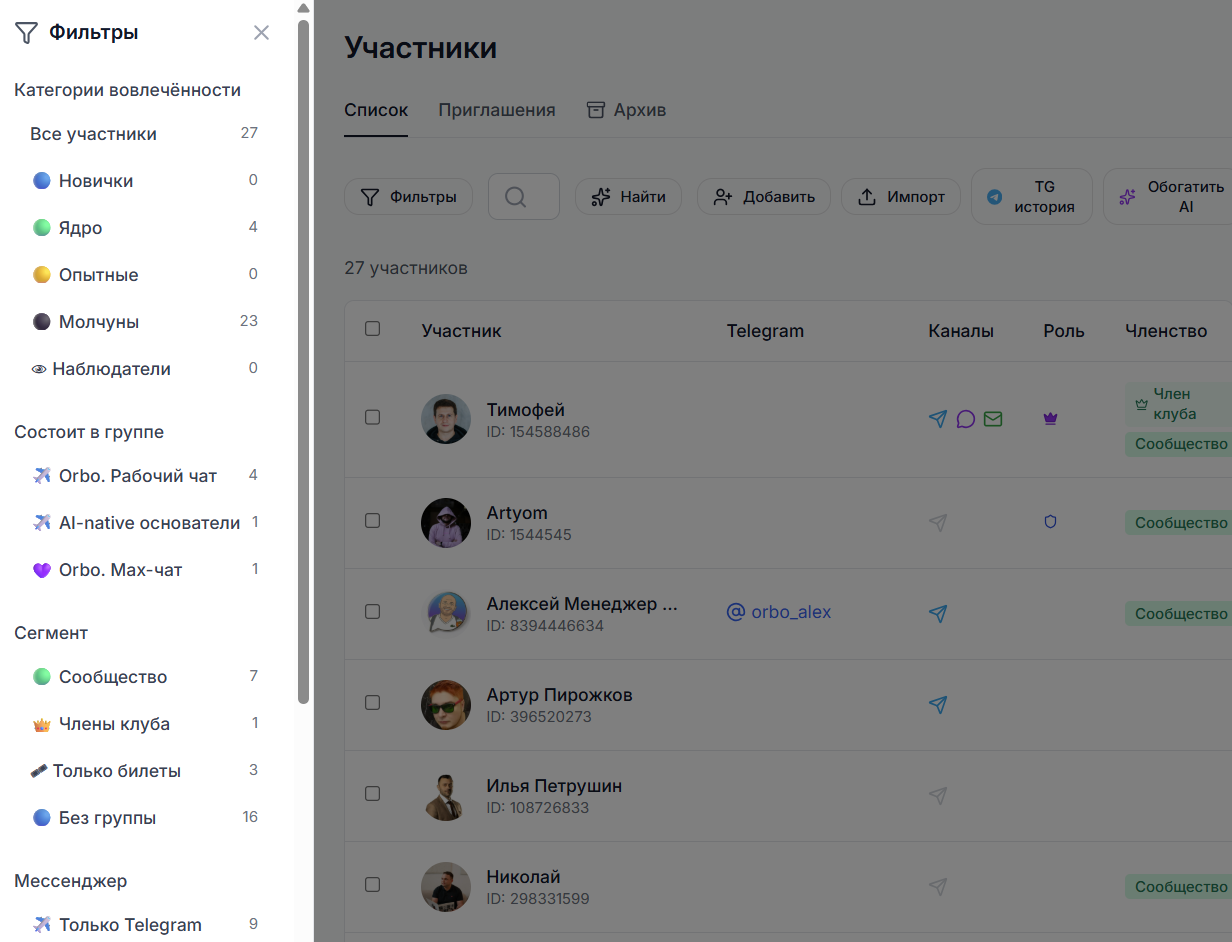
Task: Click the Импорт button
Action: pyautogui.click(x=901, y=197)
